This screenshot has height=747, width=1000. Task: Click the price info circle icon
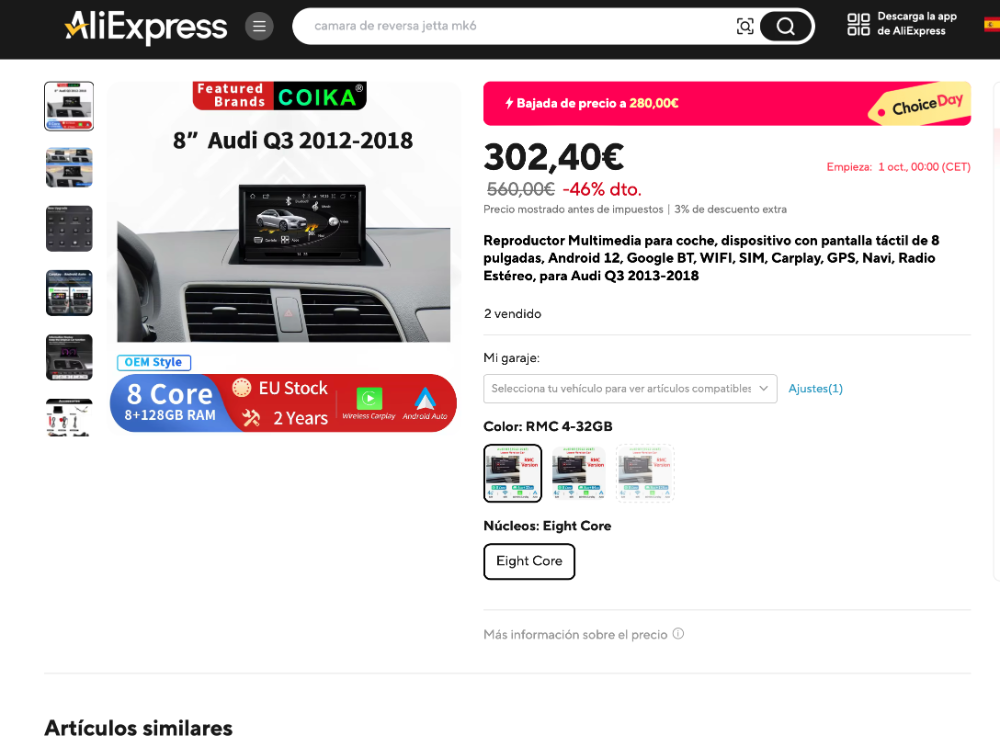[x=679, y=633]
